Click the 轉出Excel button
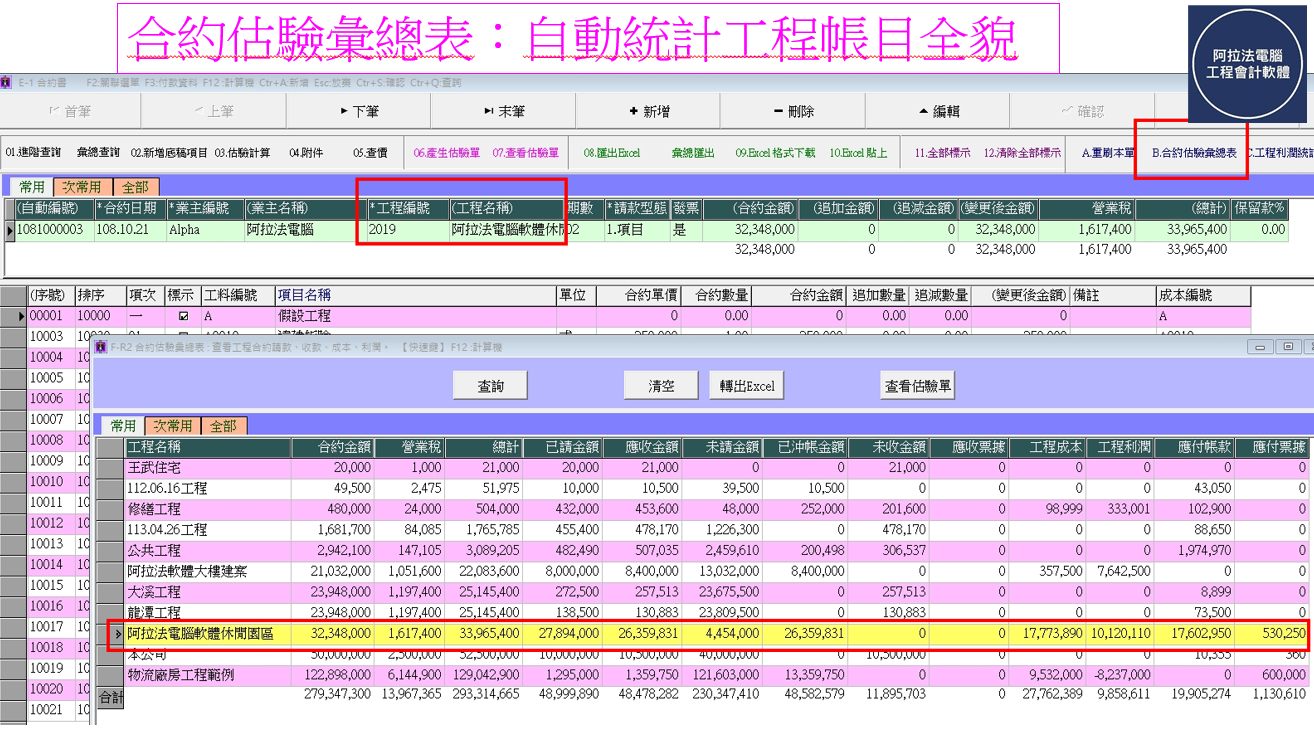Viewport: 1314px width, 735px height. (747, 386)
